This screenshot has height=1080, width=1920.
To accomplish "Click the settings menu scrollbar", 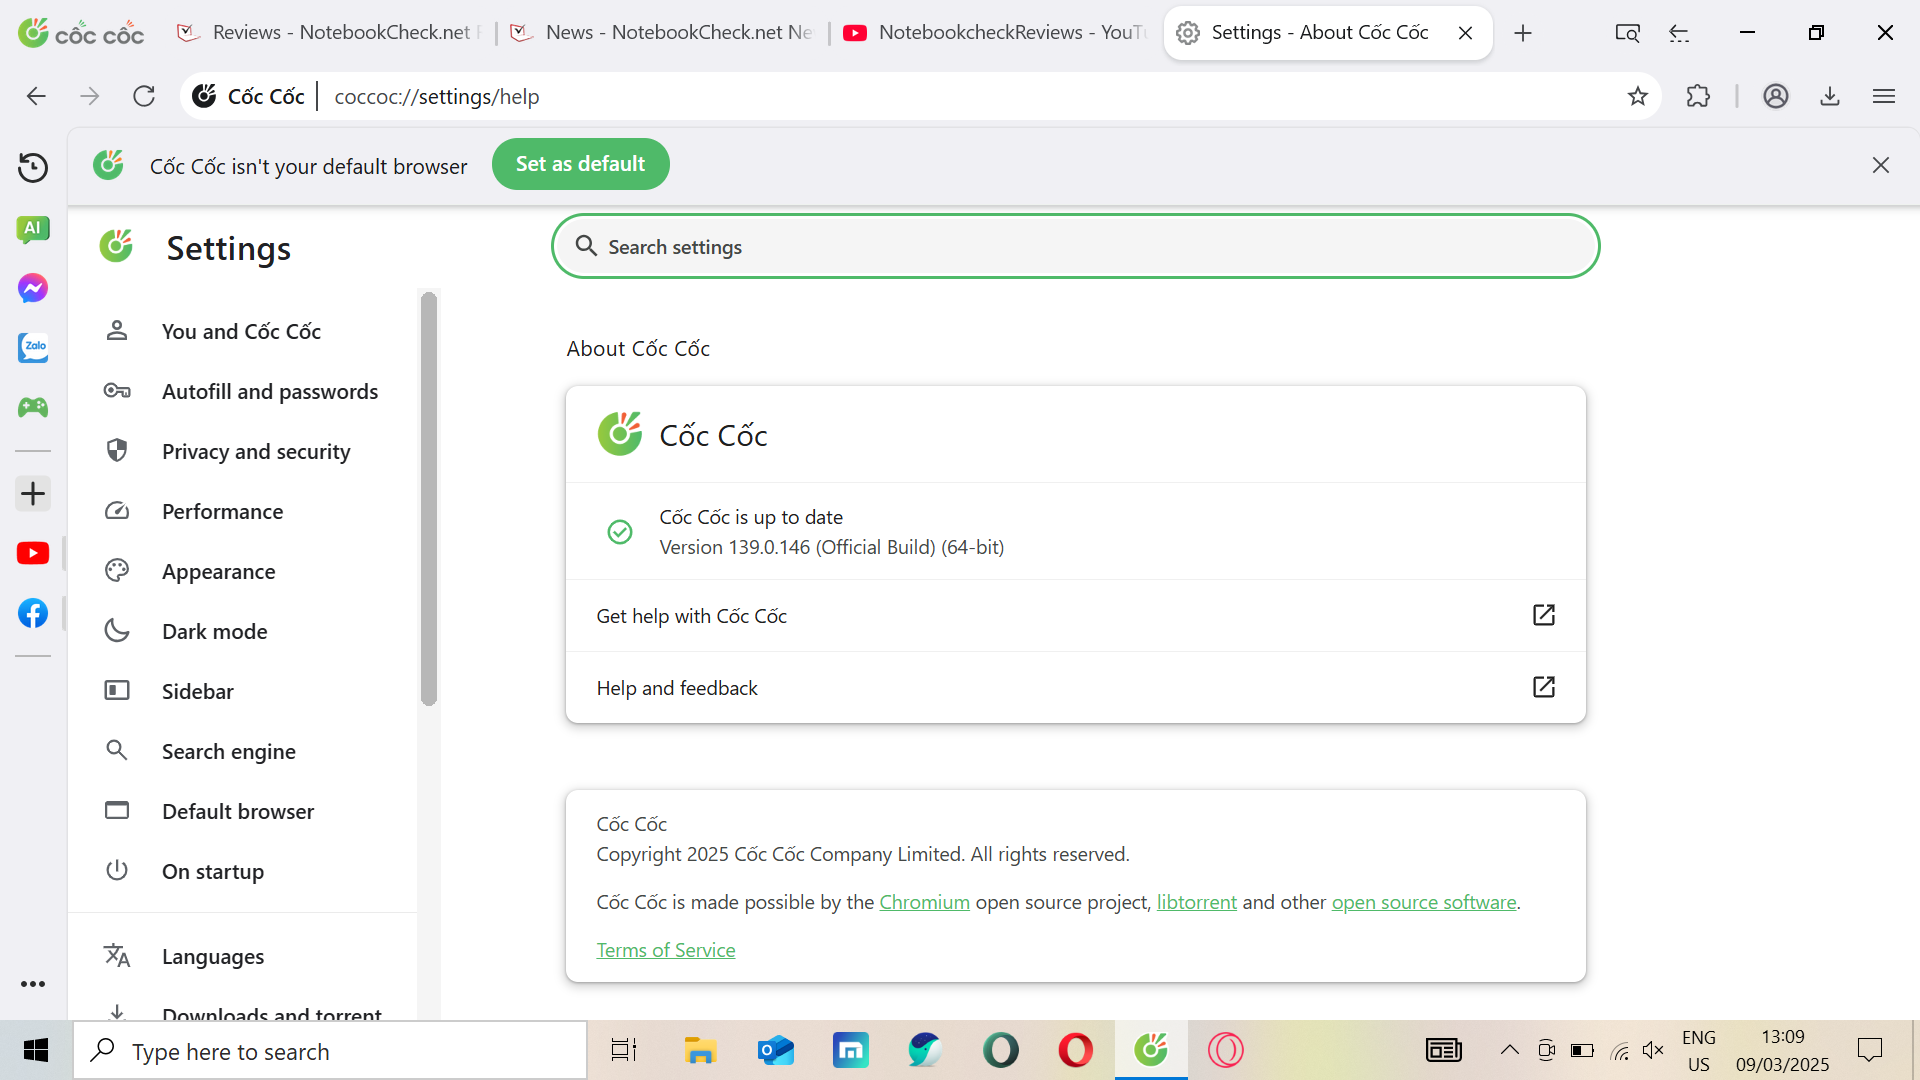I will [429, 498].
